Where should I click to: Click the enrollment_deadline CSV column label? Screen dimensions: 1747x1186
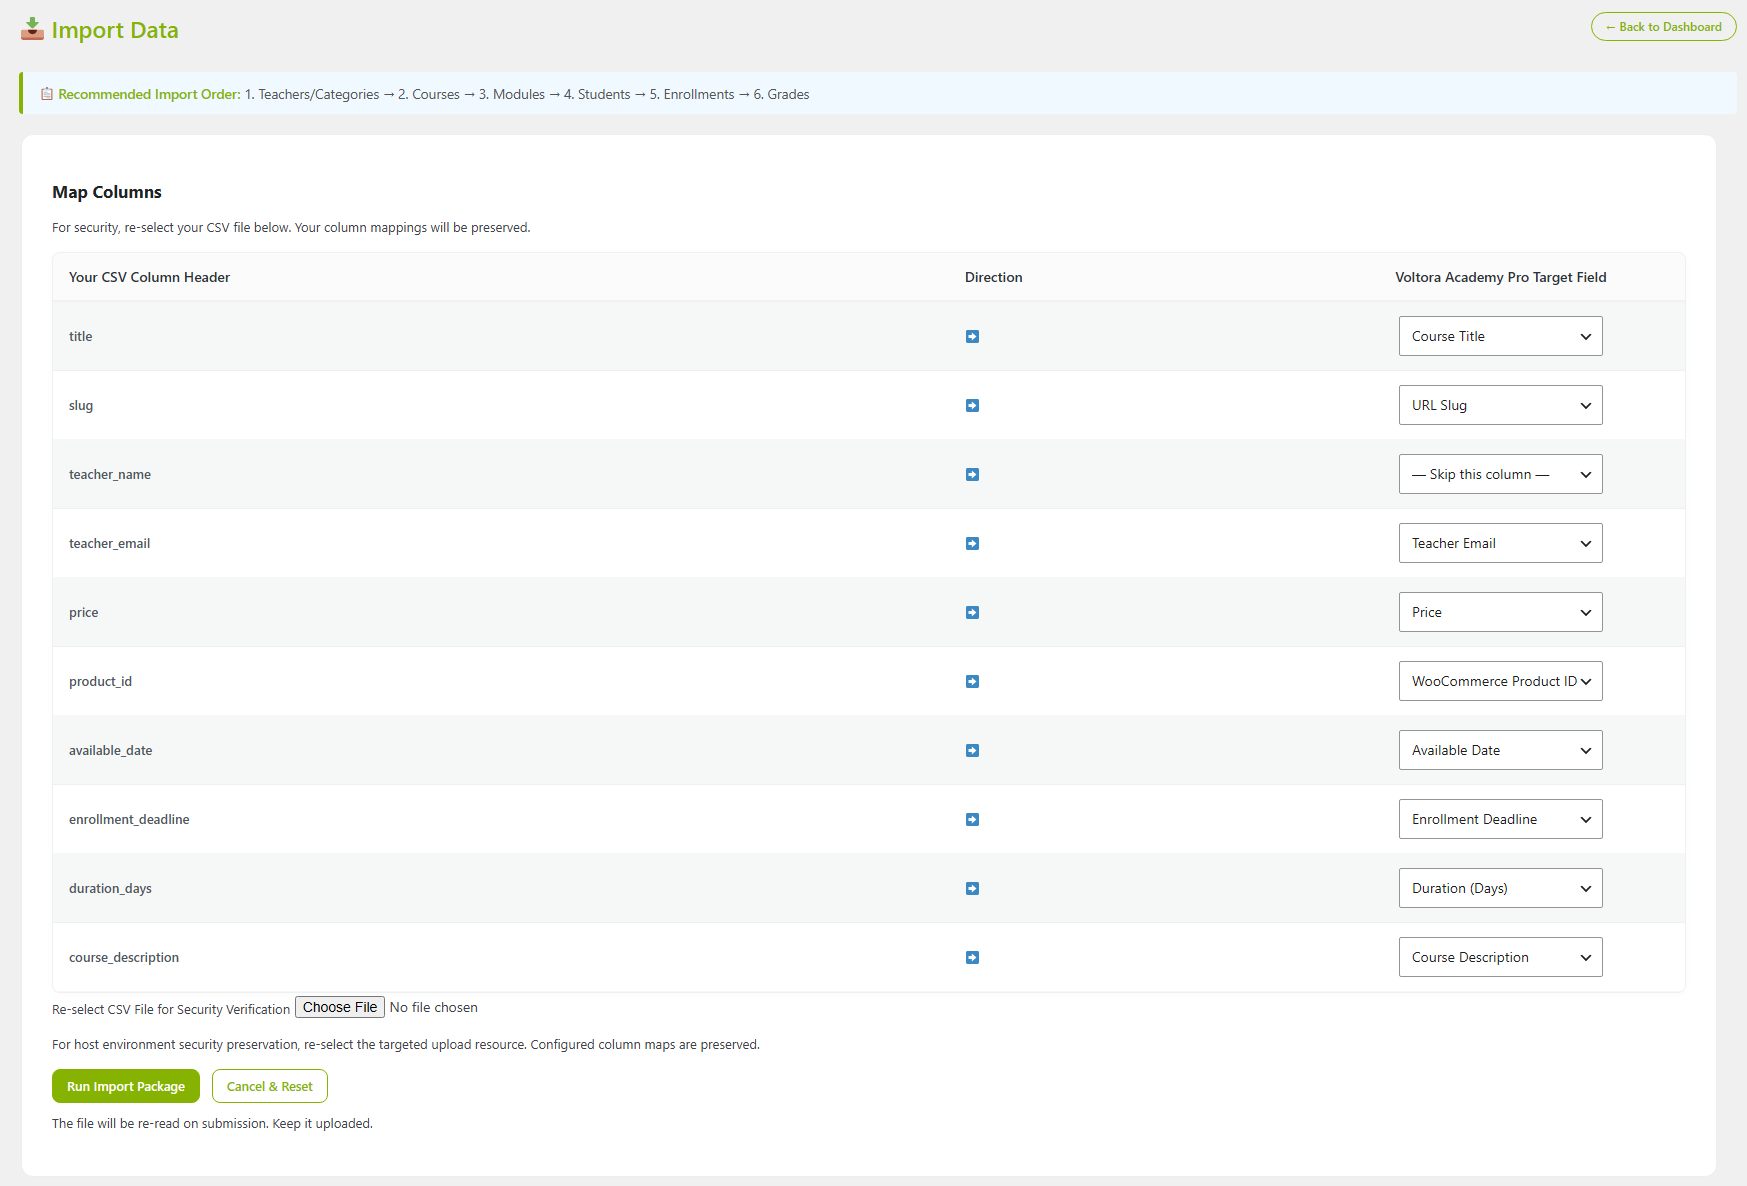129,819
